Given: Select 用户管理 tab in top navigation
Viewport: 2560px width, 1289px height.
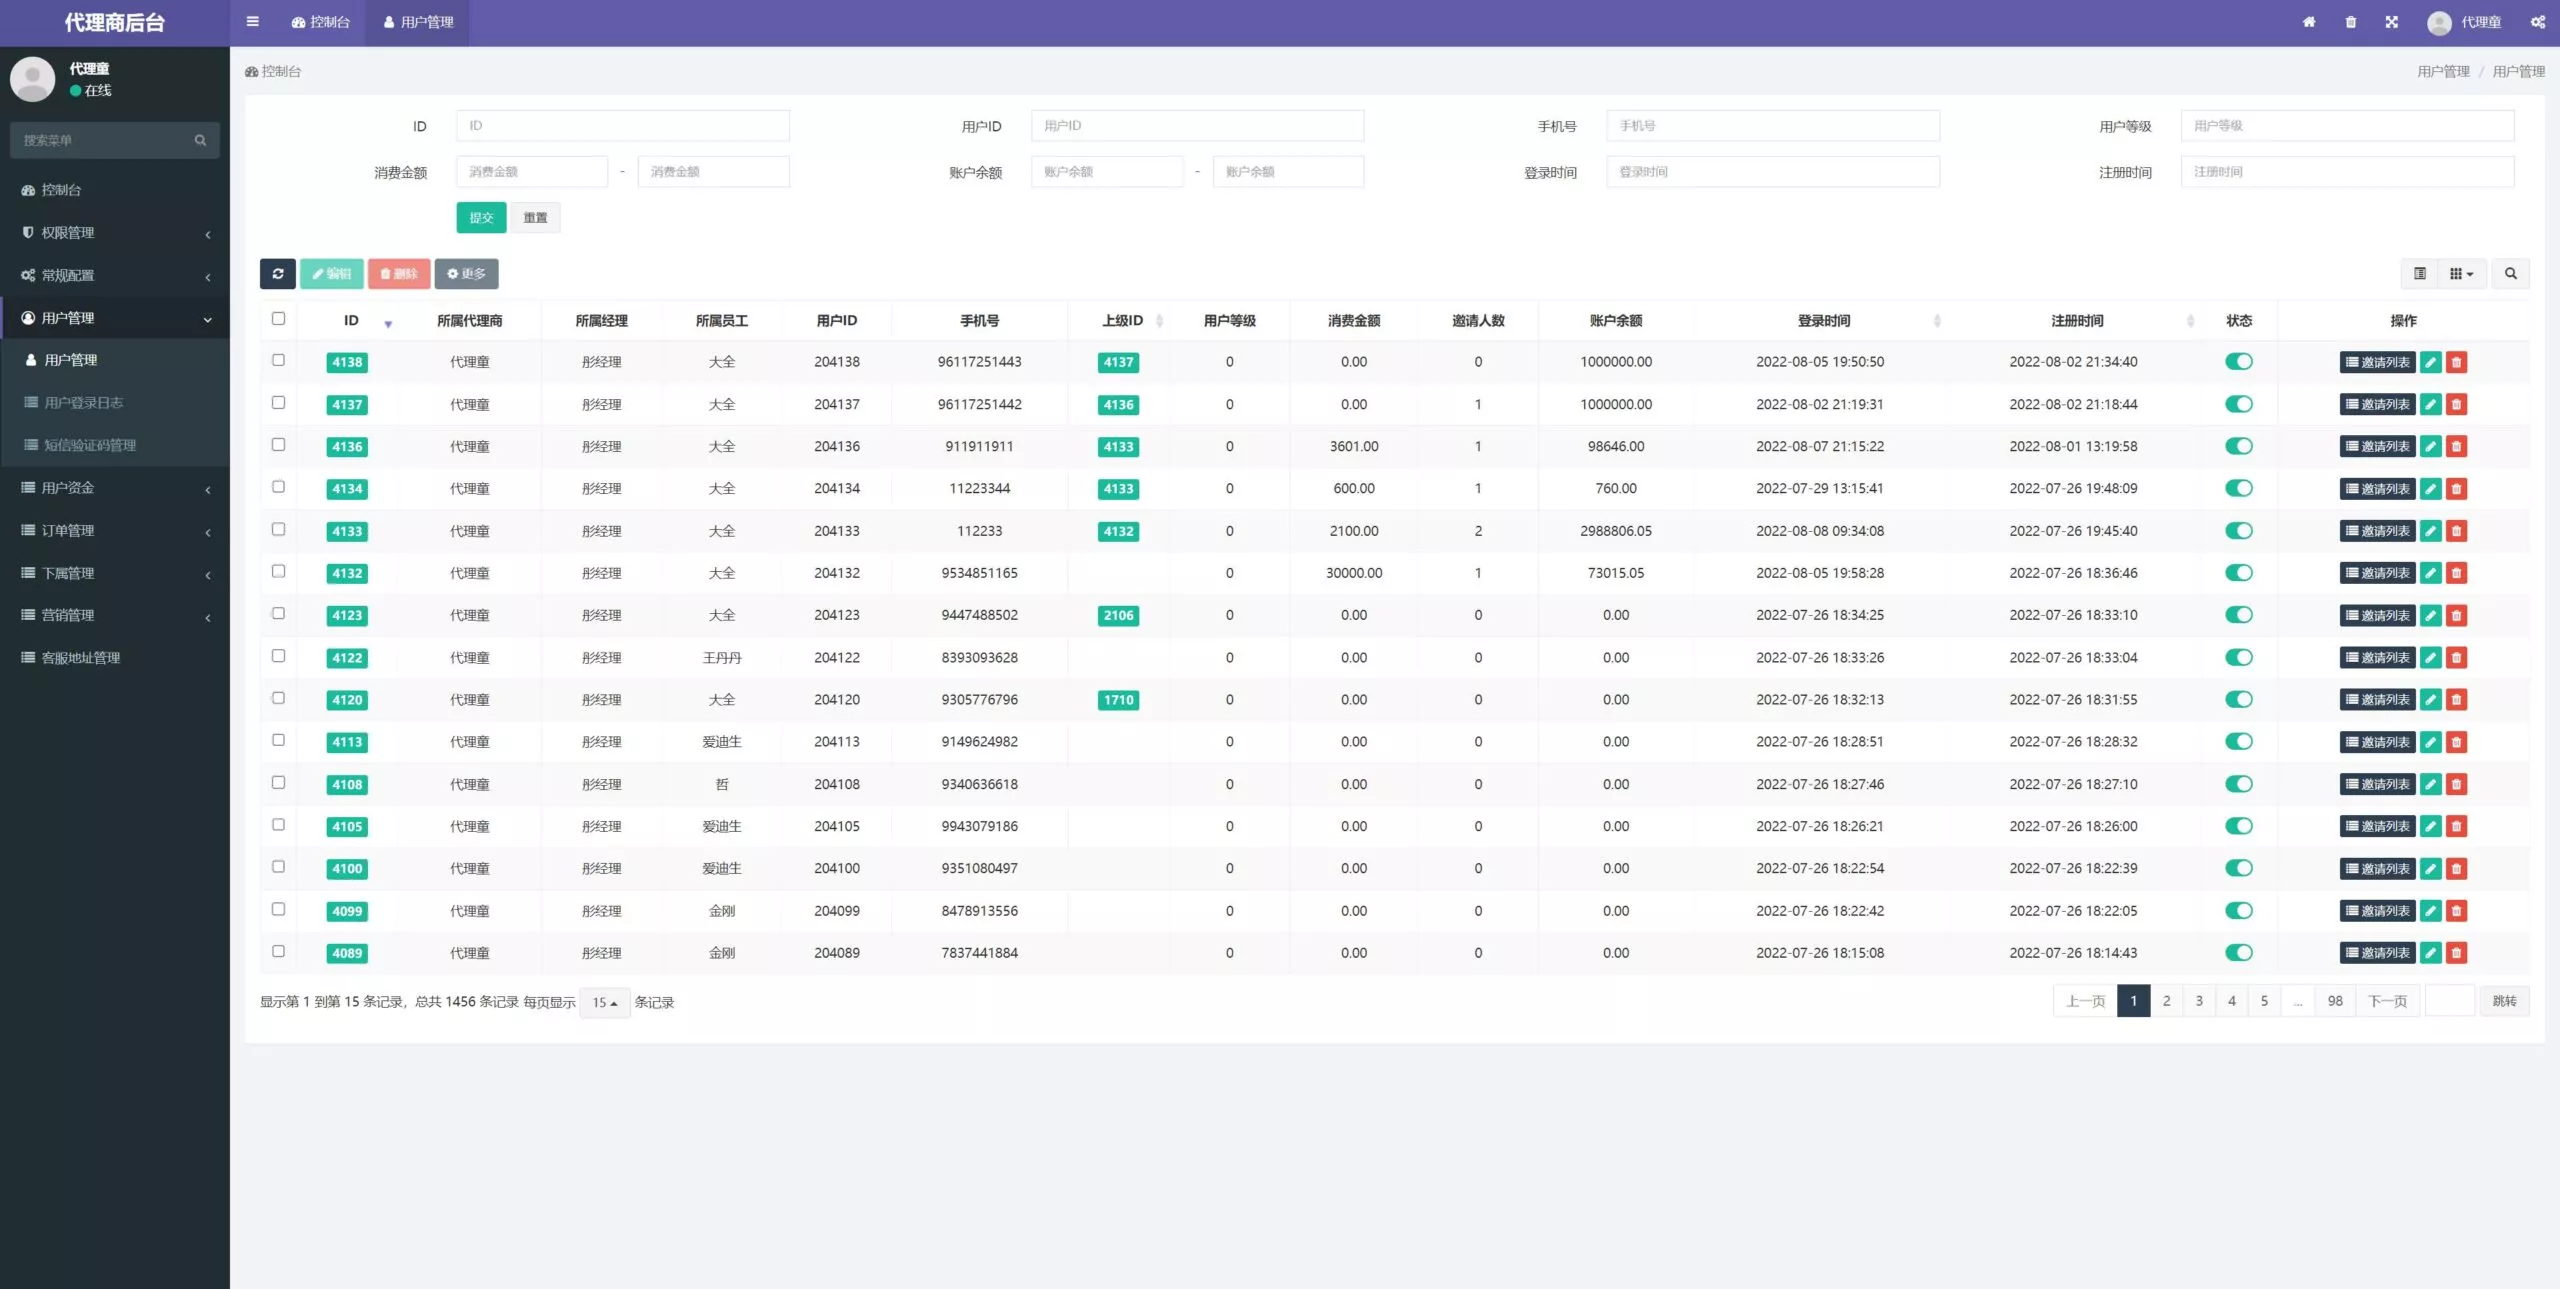Looking at the screenshot, I should [x=424, y=21].
